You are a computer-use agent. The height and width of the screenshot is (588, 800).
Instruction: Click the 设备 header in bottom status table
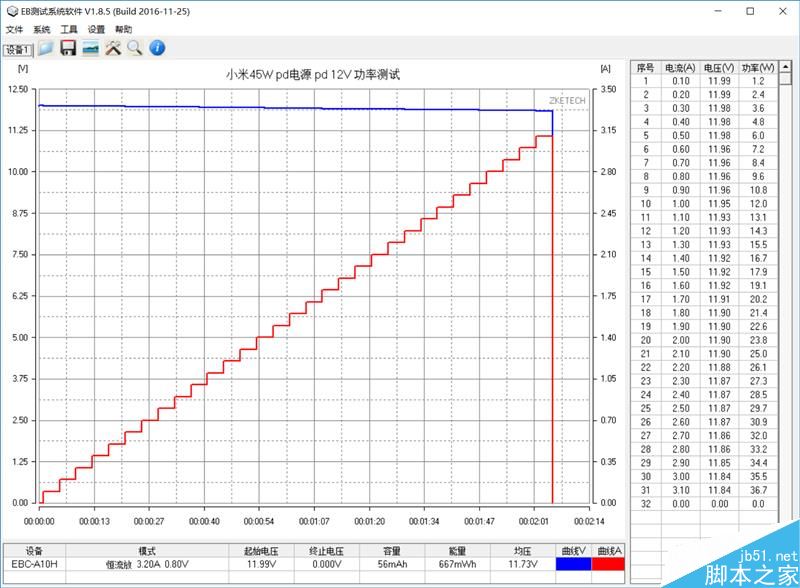(x=34, y=551)
